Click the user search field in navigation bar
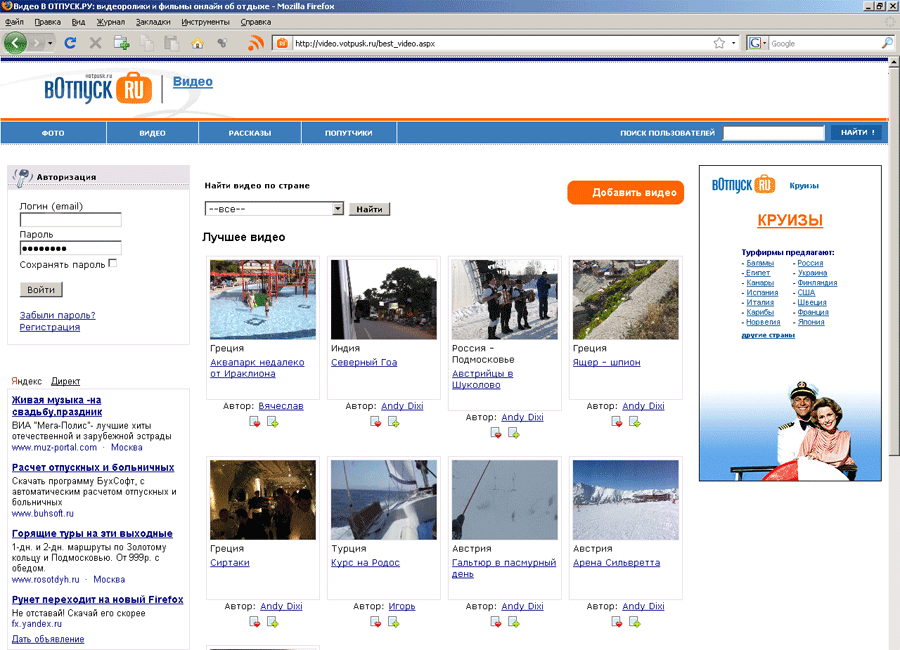 click(773, 133)
